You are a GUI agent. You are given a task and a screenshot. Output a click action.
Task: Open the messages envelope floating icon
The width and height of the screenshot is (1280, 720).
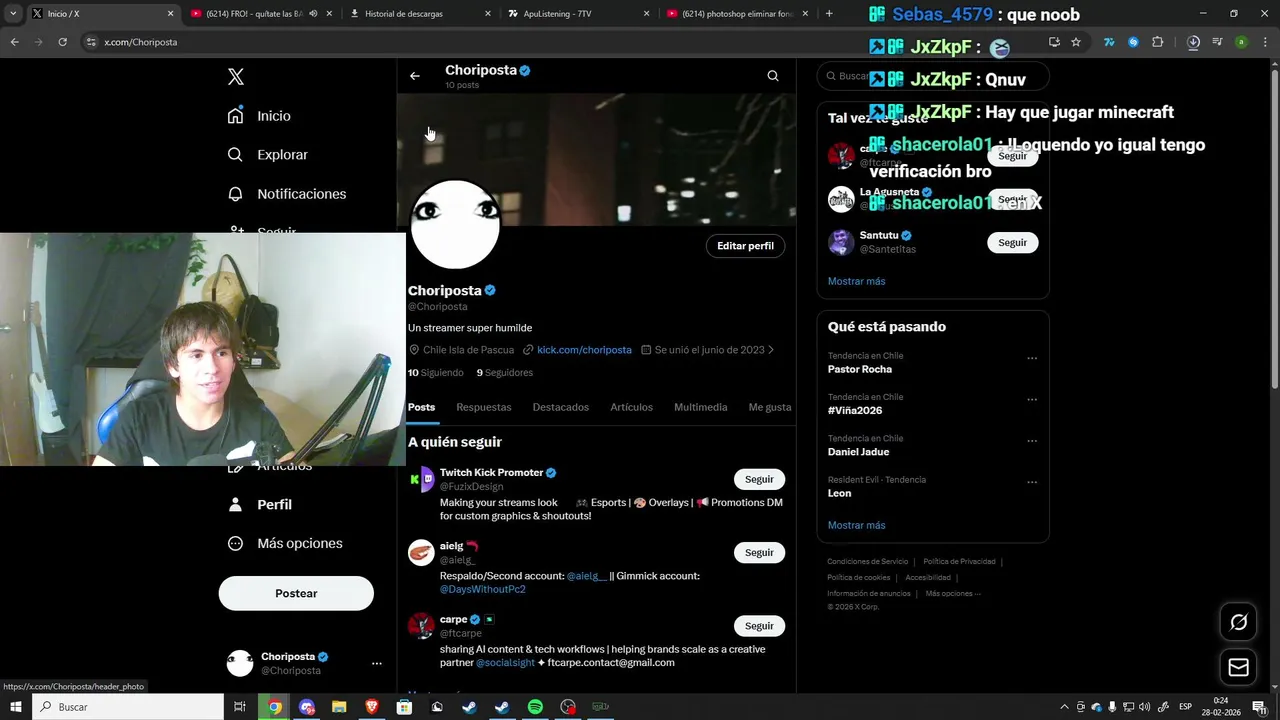coord(1238,667)
